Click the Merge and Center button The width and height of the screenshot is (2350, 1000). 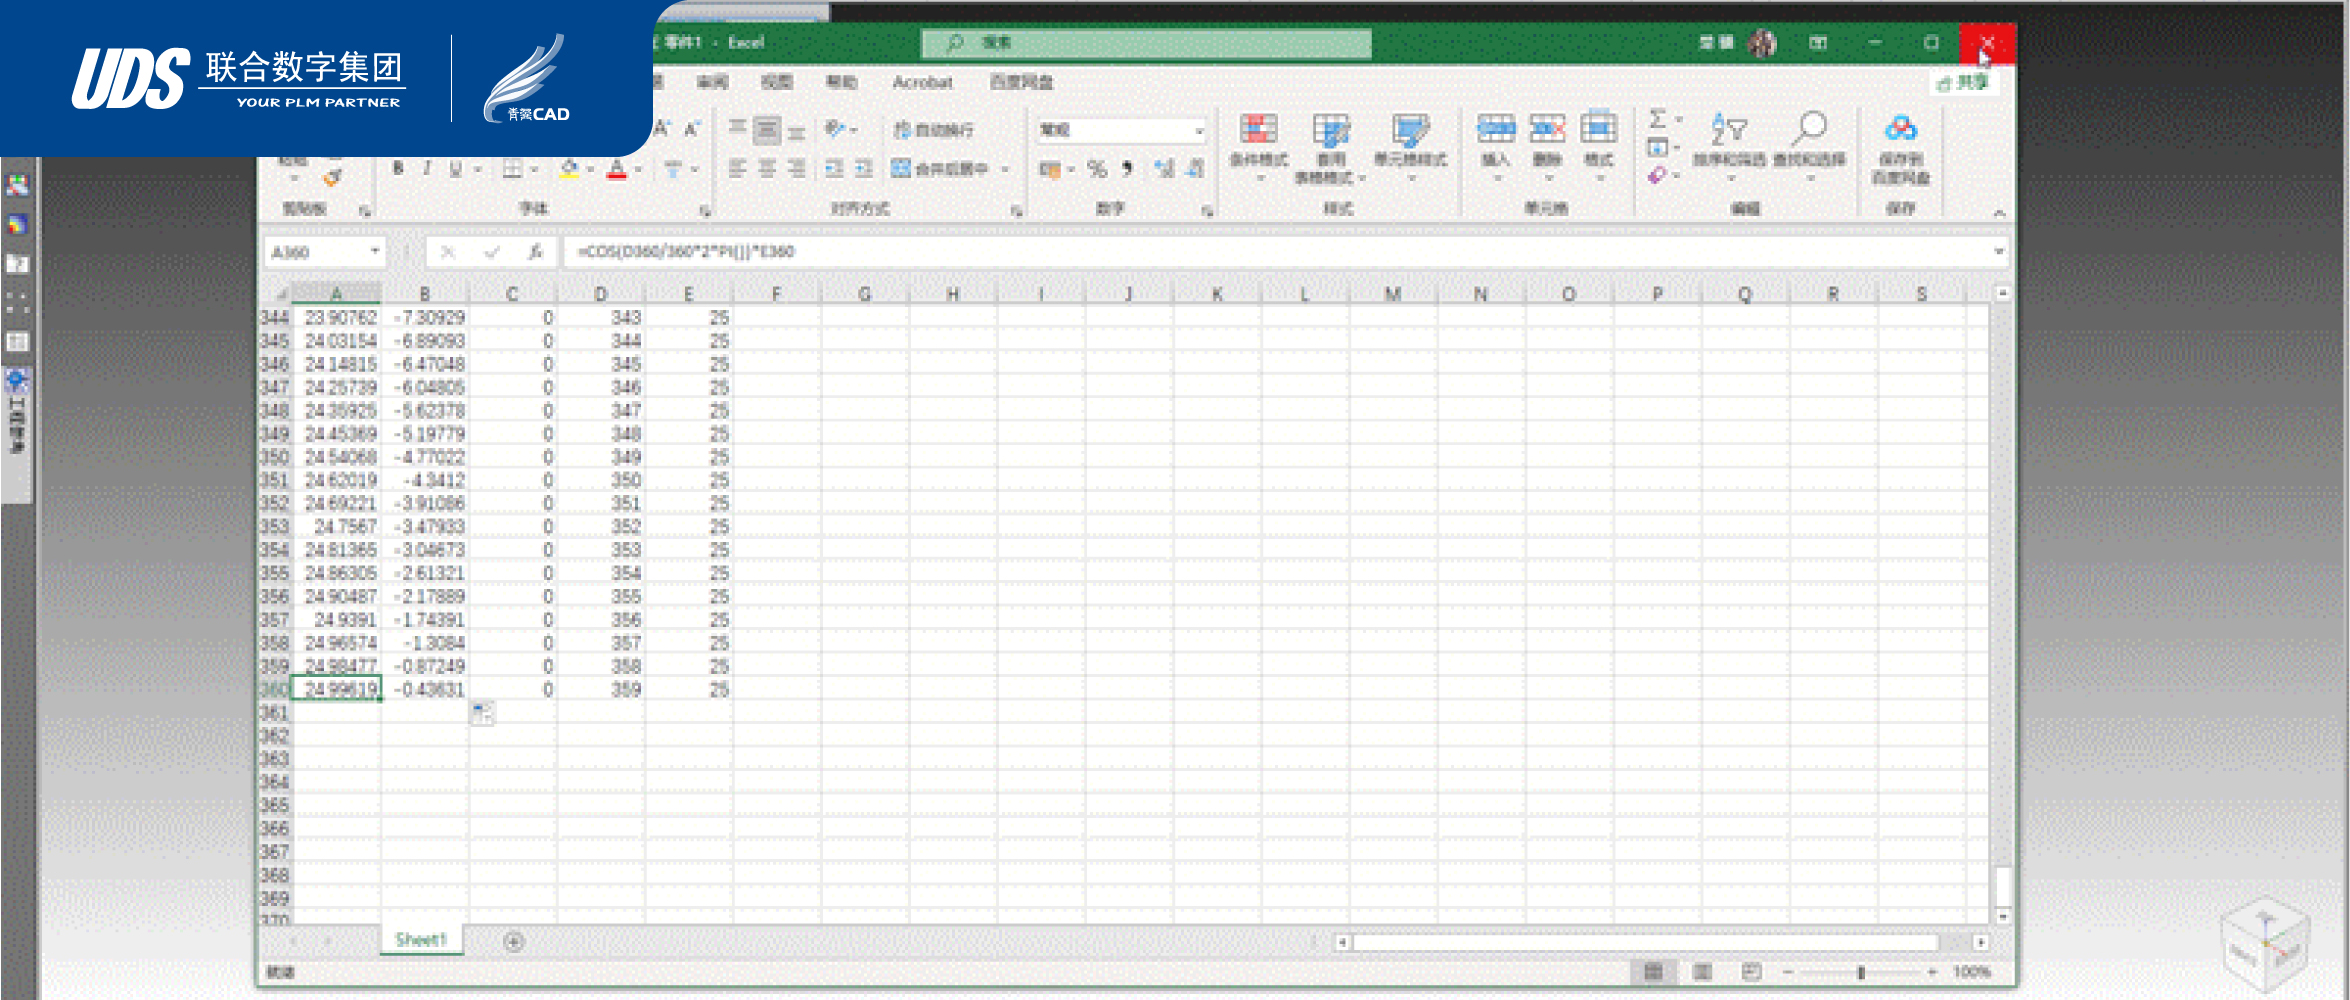click(x=941, y=169)
